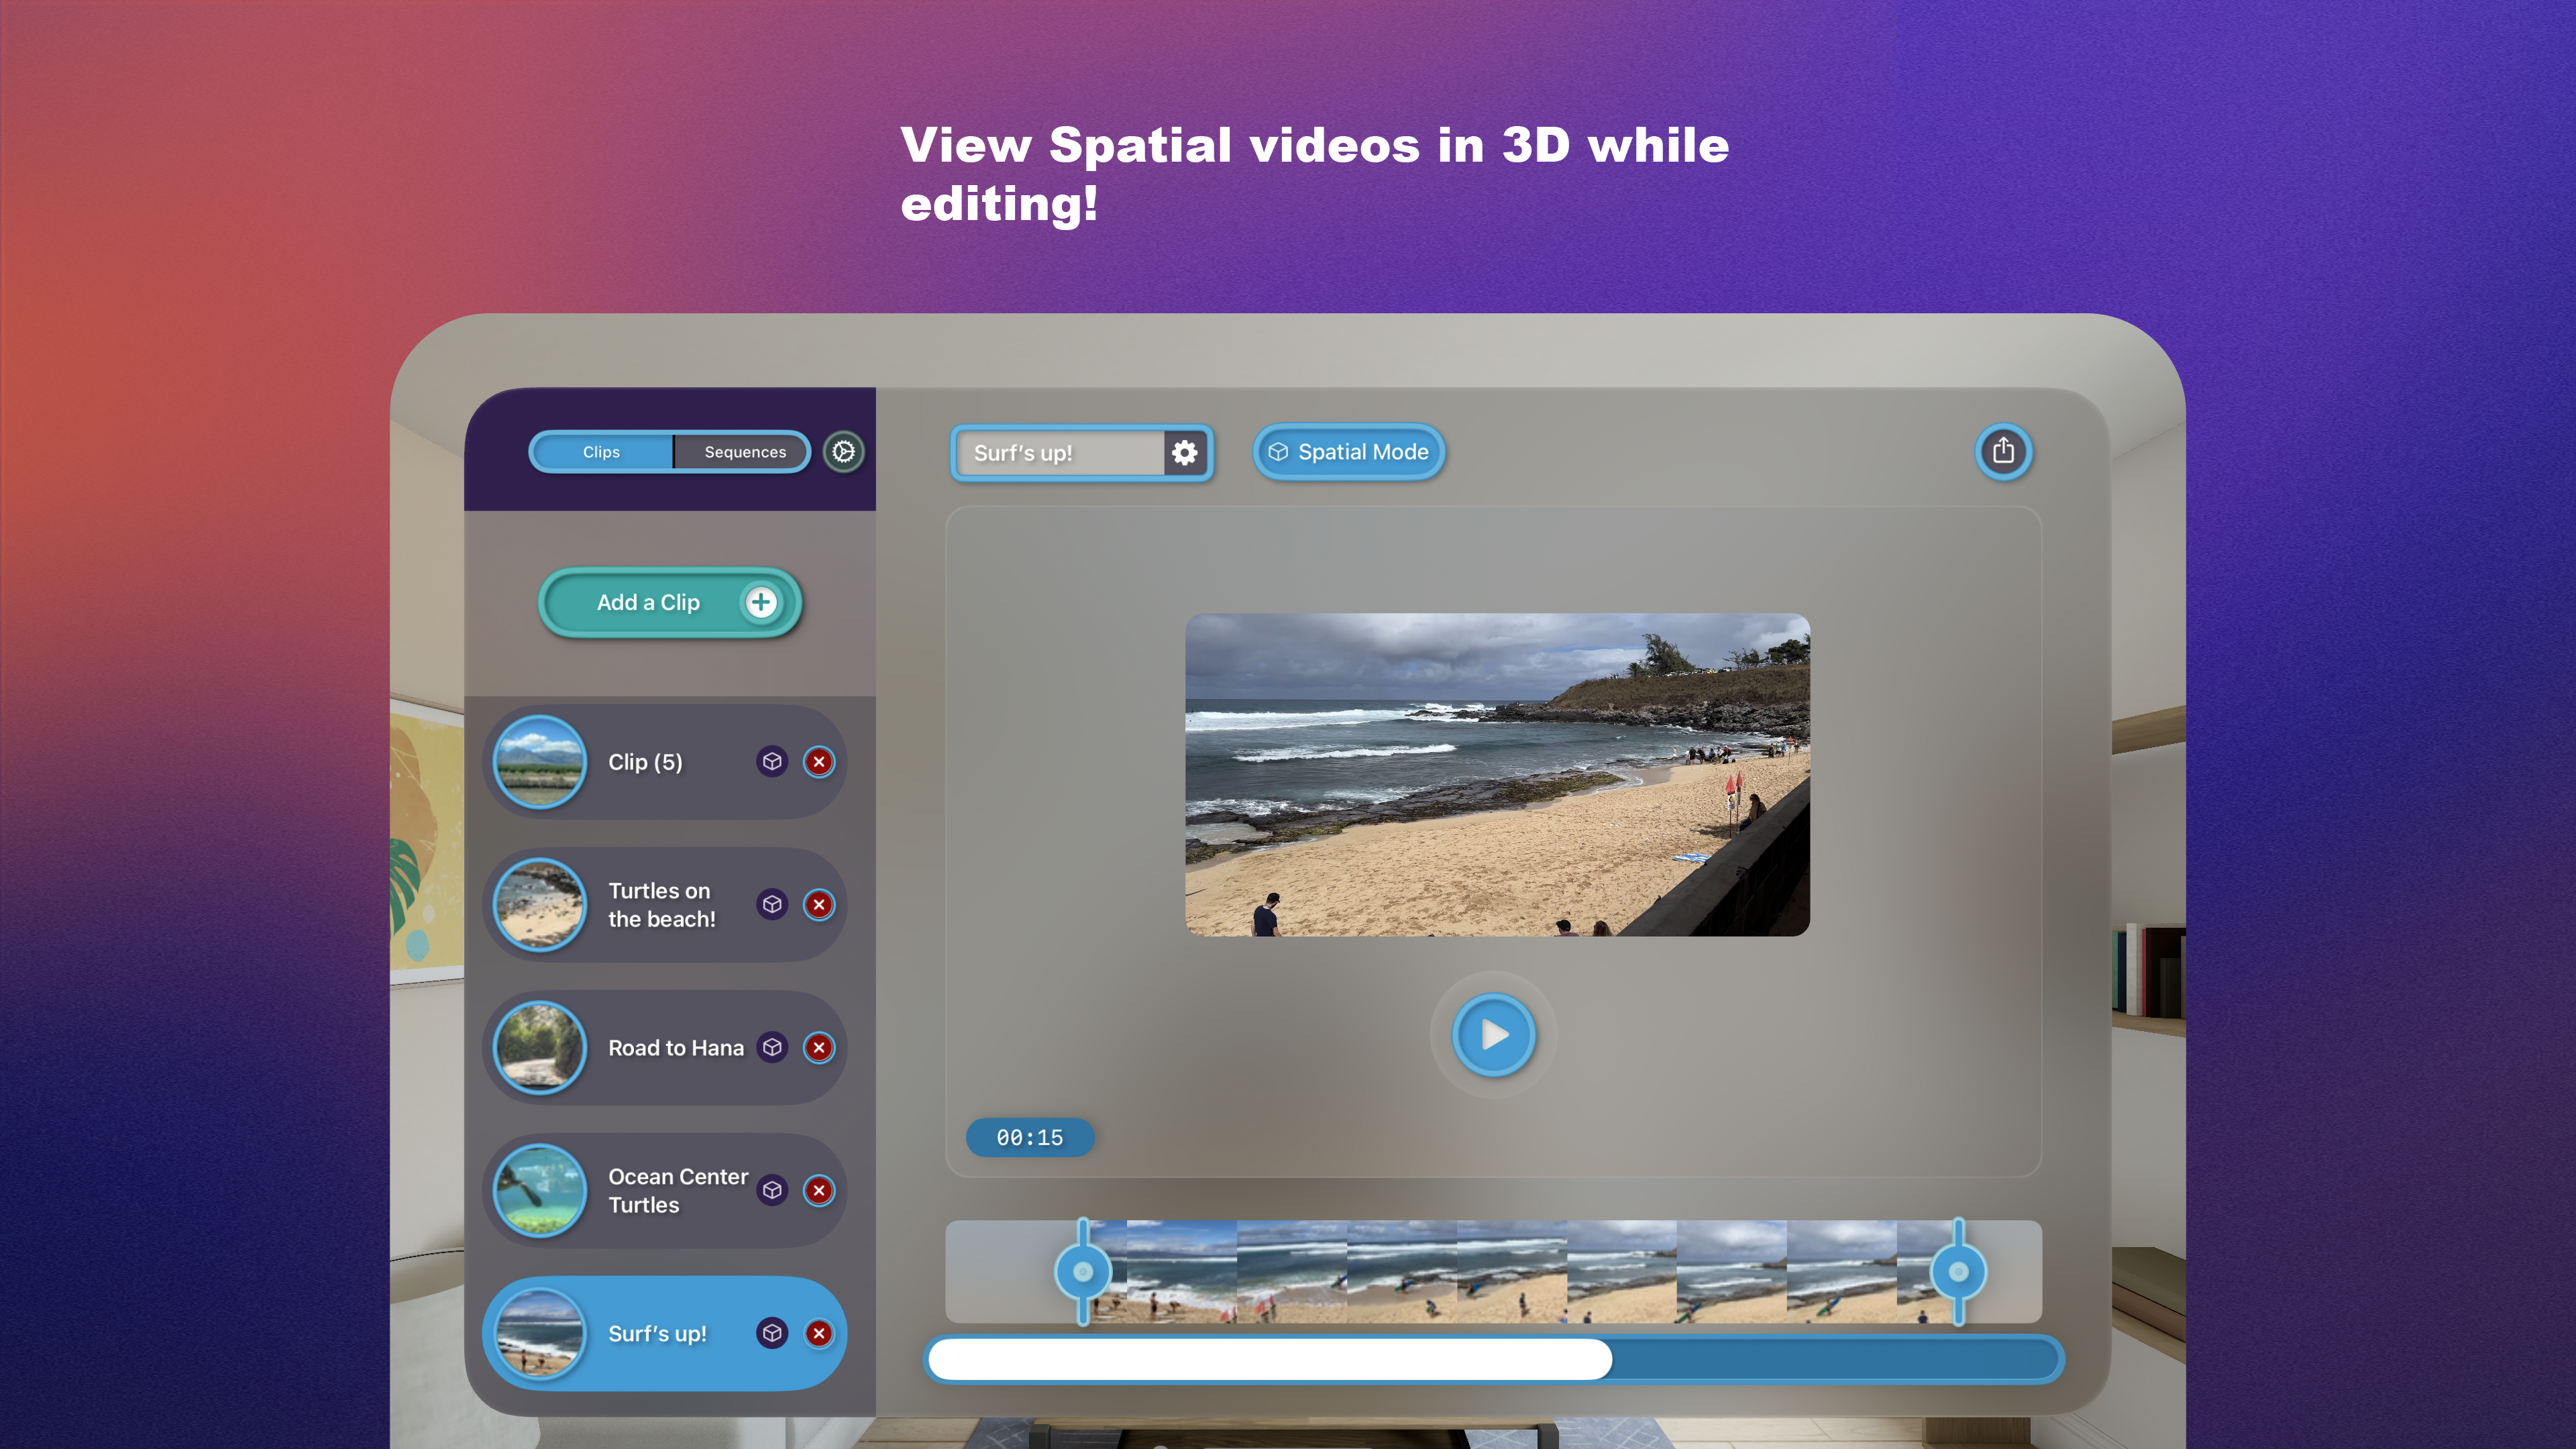Image resolution: width=2576 pixels, height=1449 pixels.
Task: Toggle spatial cube for Road to Hana
Action: click(x=772, y=1048)
